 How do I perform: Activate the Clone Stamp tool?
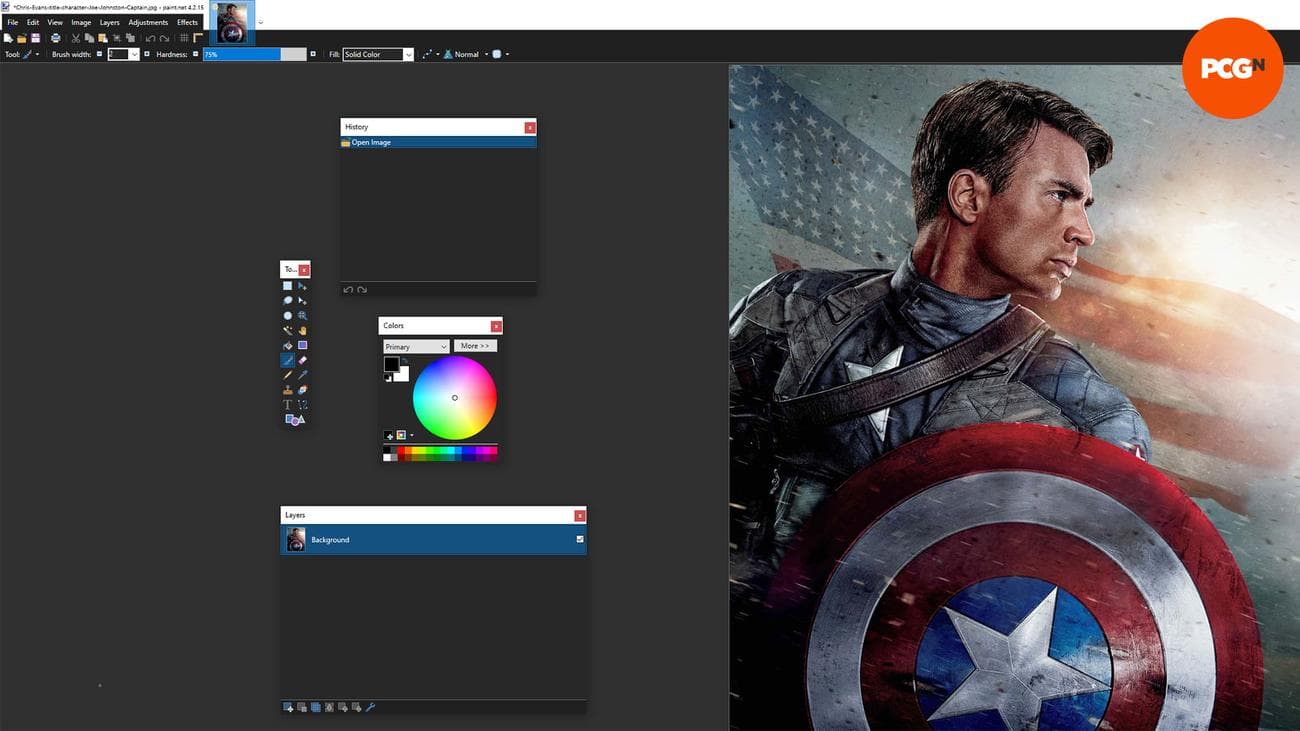point(288,390)
